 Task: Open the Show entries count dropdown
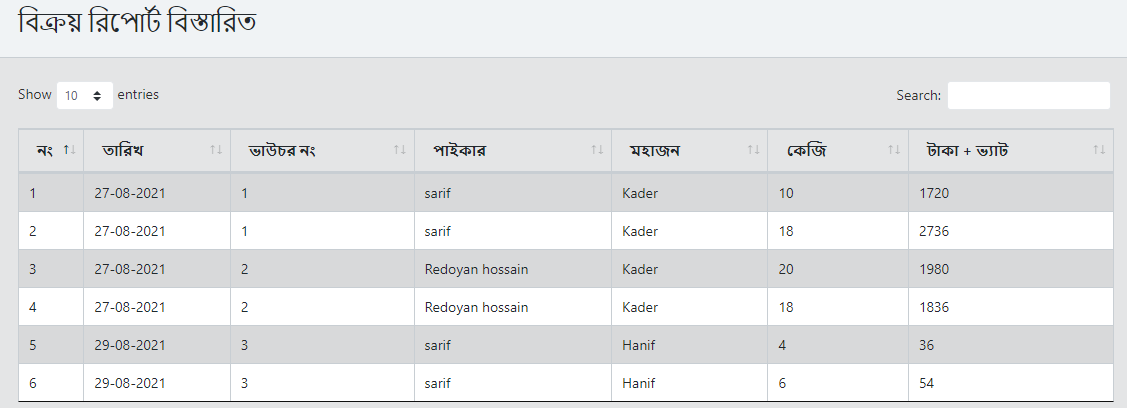coord(84,96)
